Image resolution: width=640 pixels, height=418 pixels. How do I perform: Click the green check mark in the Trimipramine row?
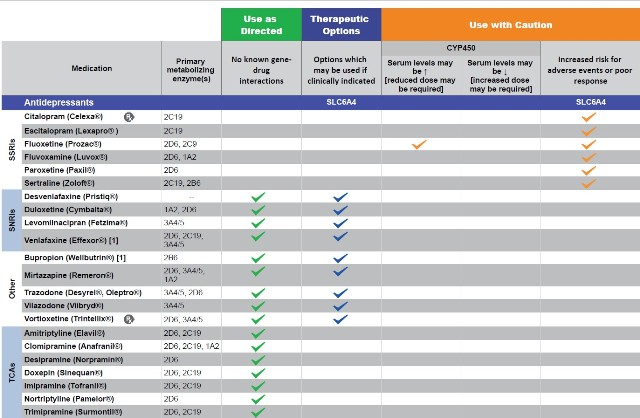coord(259,411)
